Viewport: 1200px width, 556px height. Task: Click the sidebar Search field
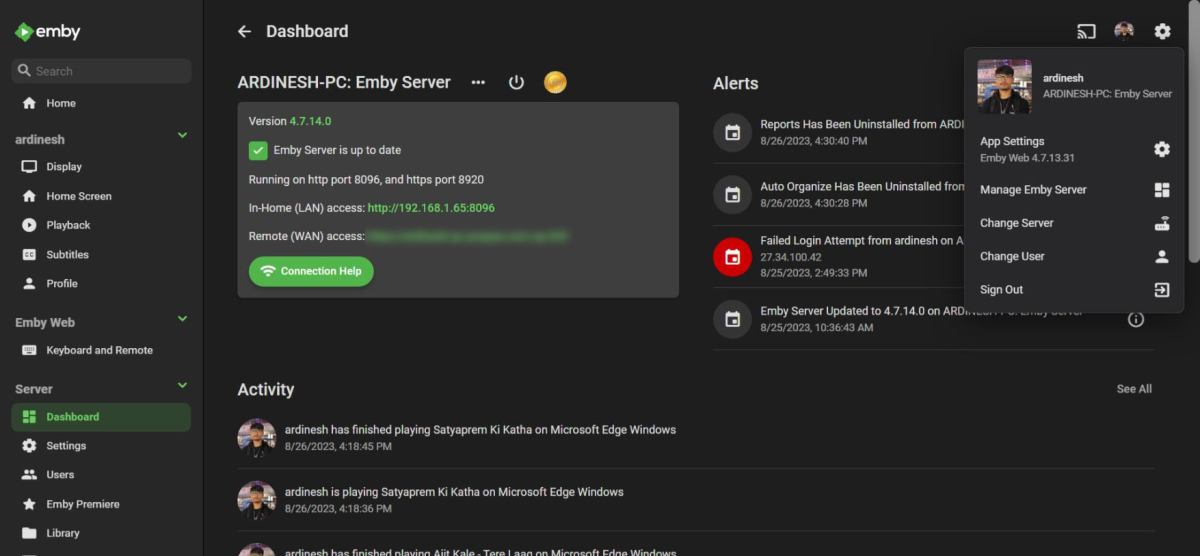coord(101,71)
